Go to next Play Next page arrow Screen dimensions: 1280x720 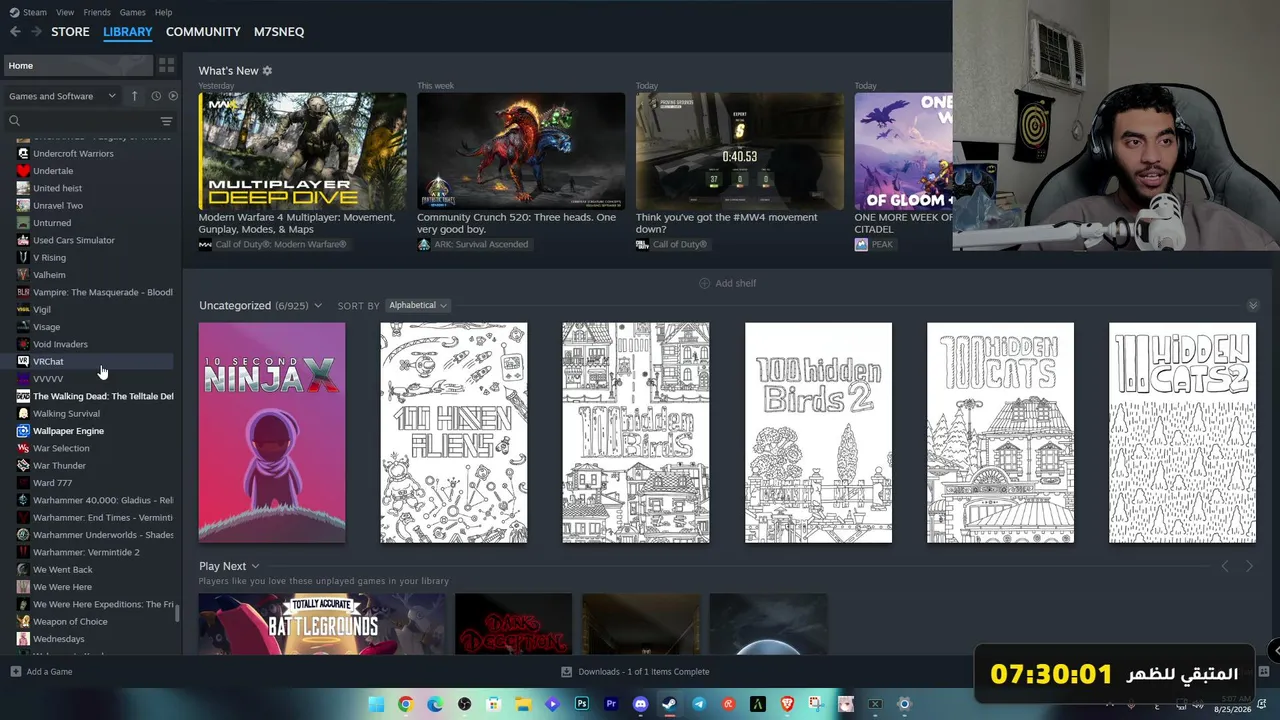[x=1249, y=566]
